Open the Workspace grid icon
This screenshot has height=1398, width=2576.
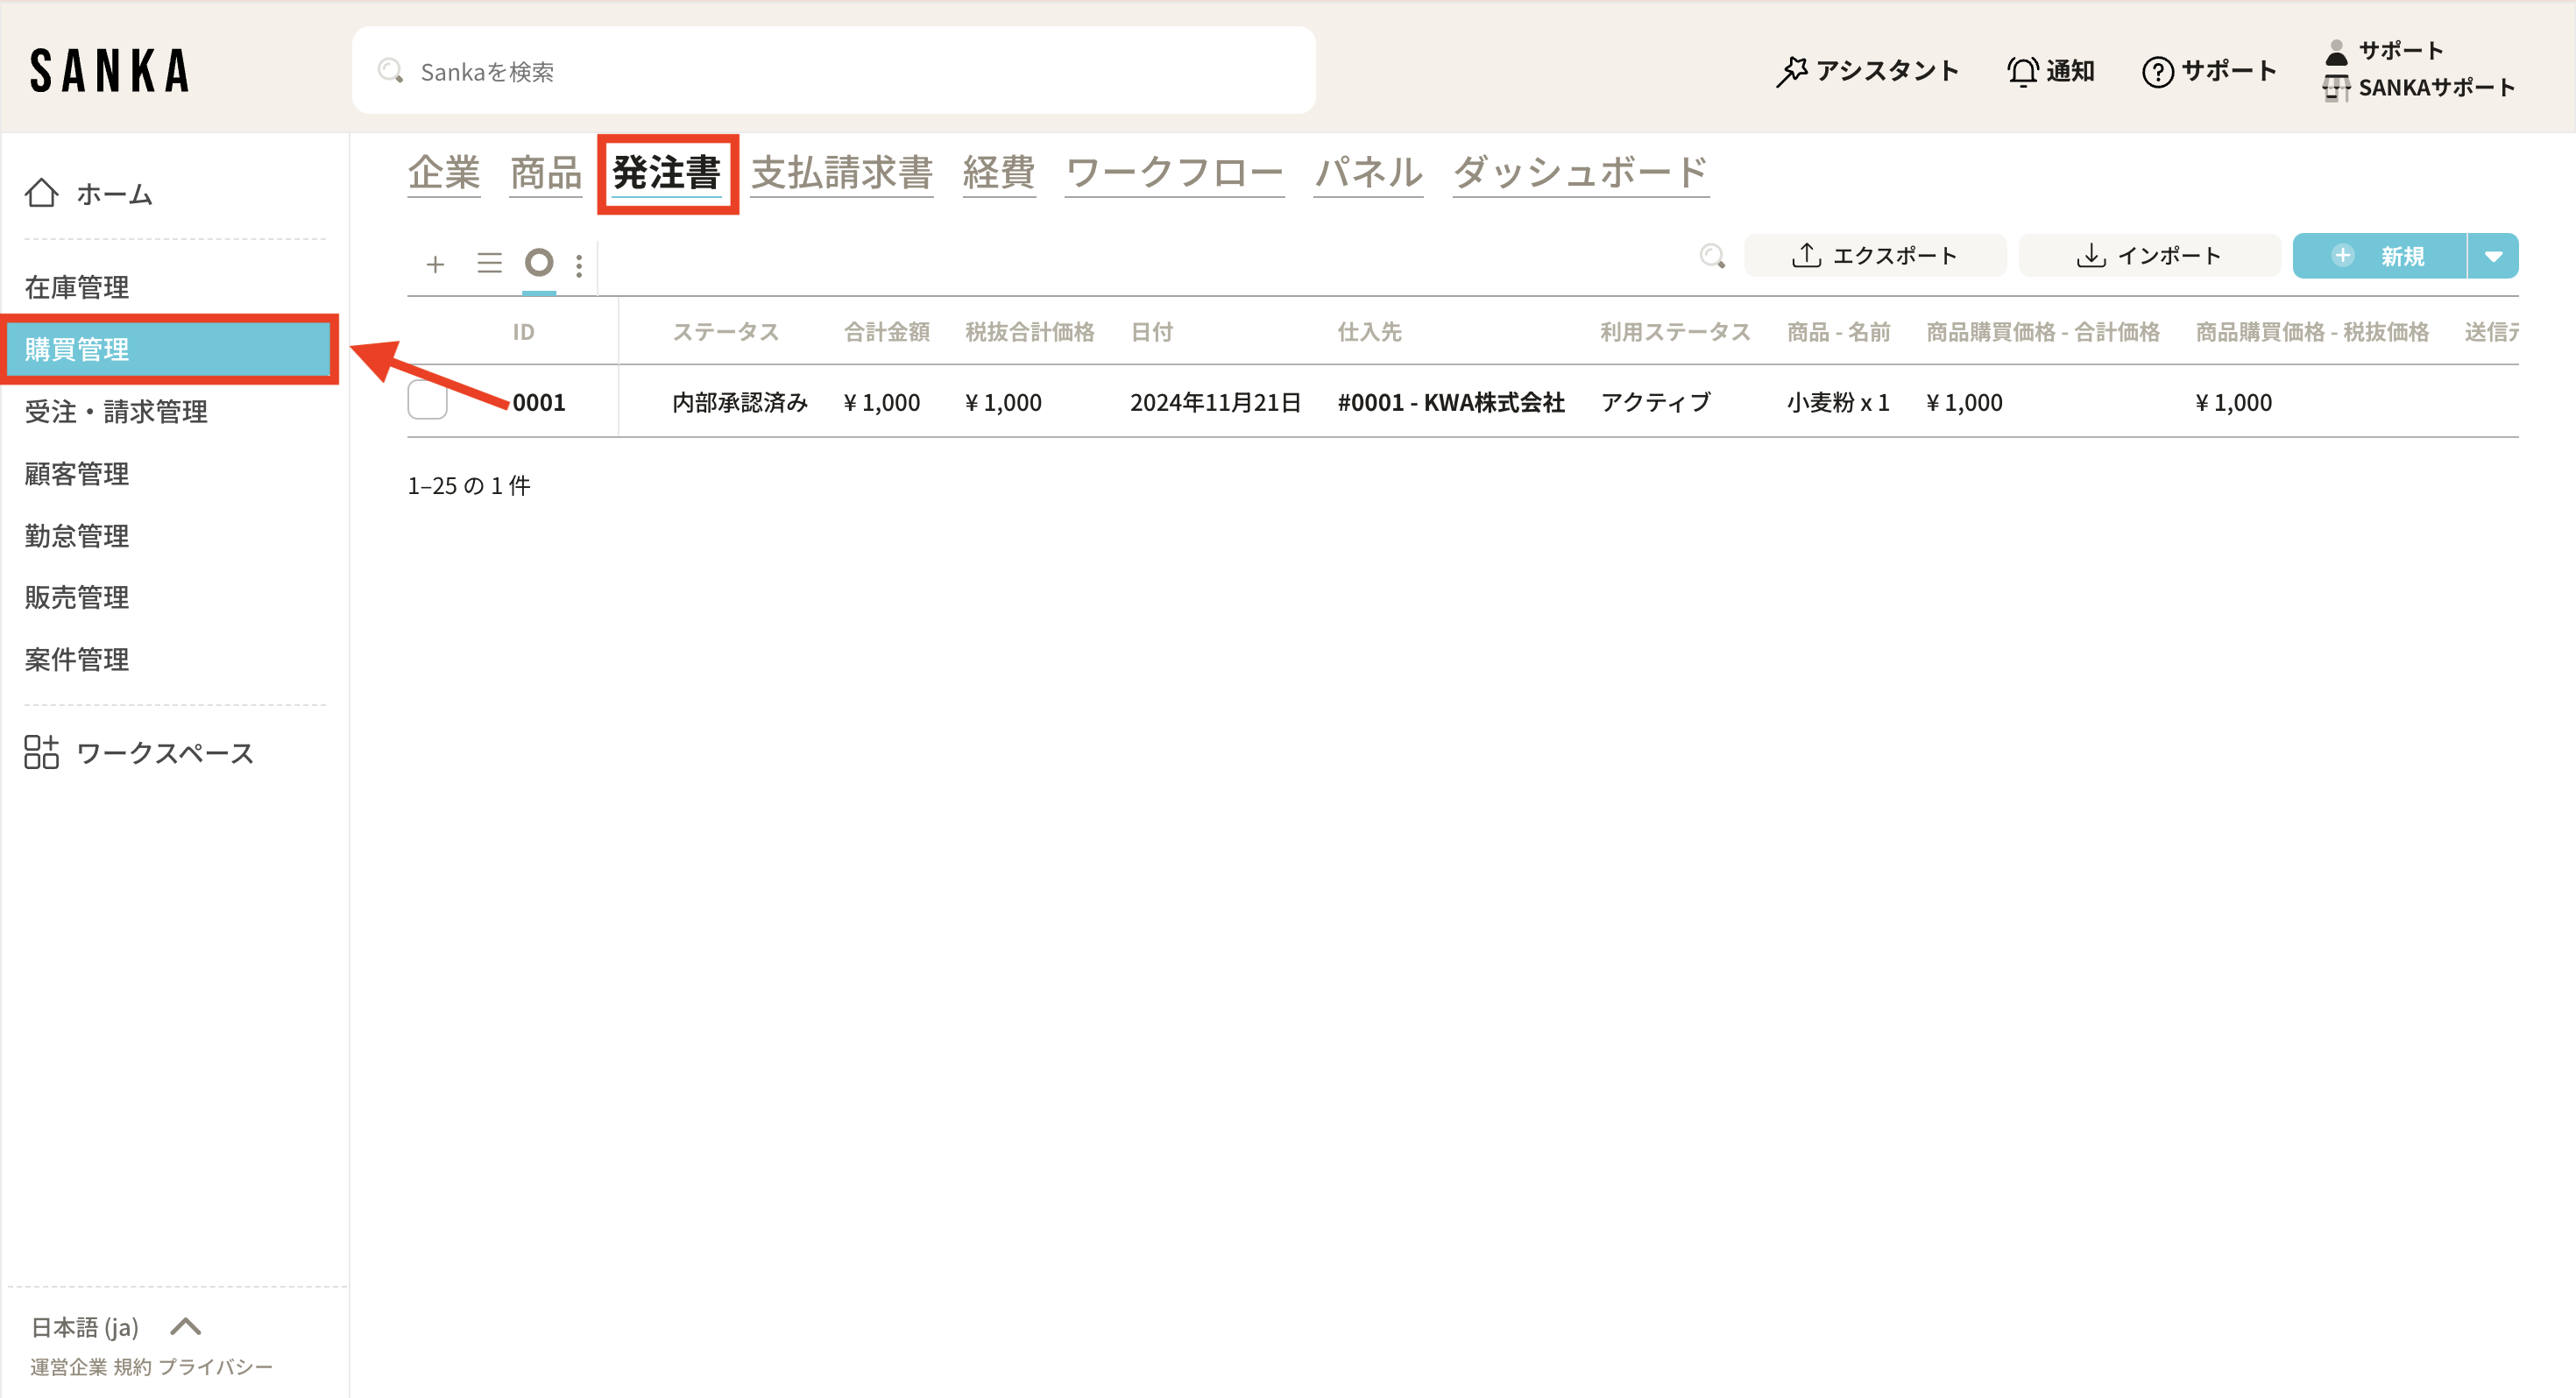(41, 752)
